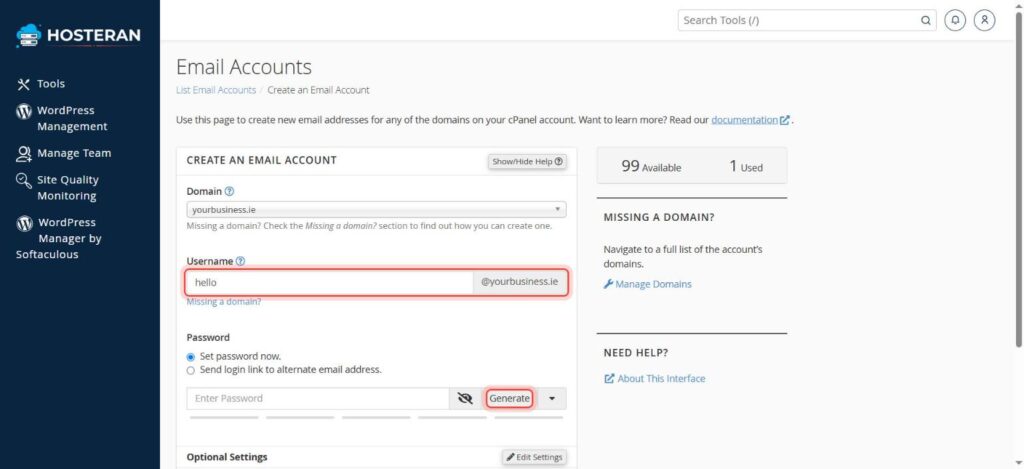The height and width of the screenshot is (469, 1024).
Task: Open WordPress Manager by Softaculous
Action: (59, 238)
